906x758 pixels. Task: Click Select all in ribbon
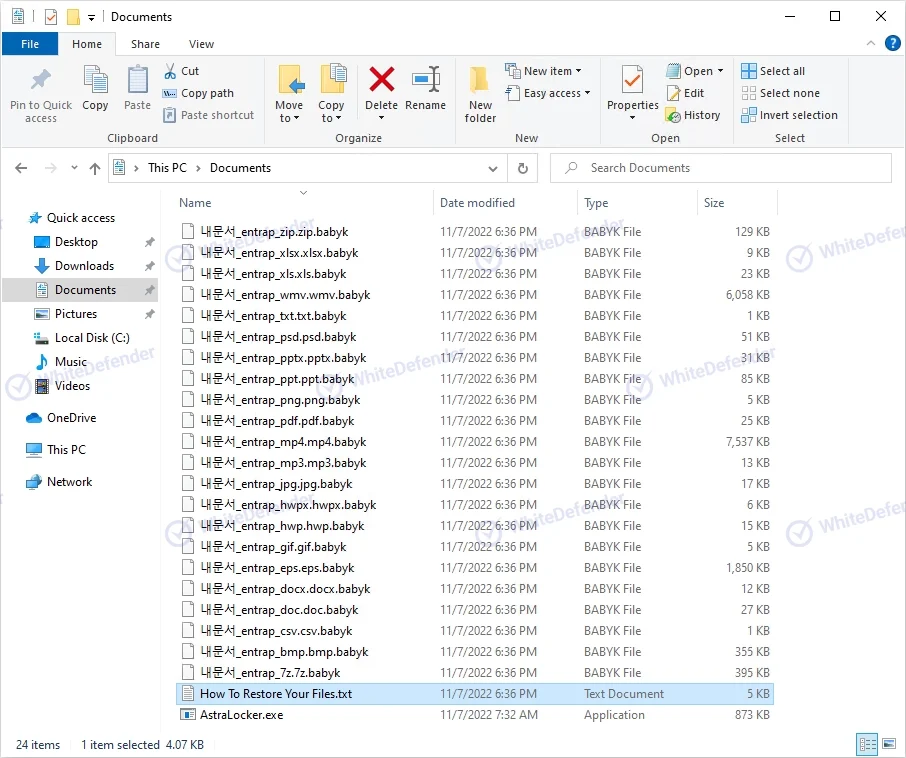(773, 71)
